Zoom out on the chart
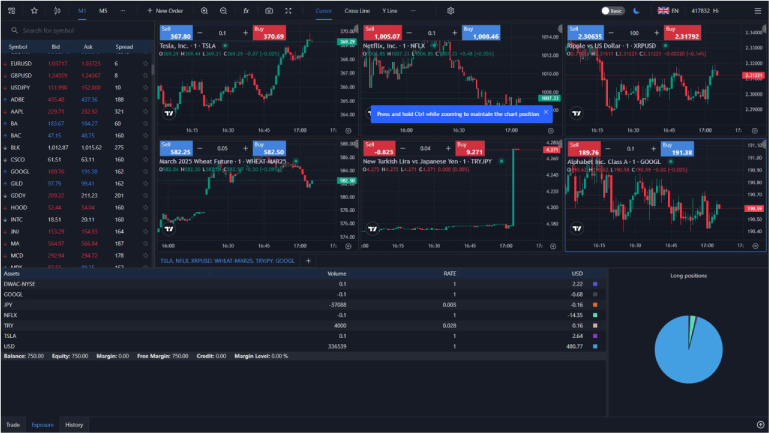 tap(224, 11)
